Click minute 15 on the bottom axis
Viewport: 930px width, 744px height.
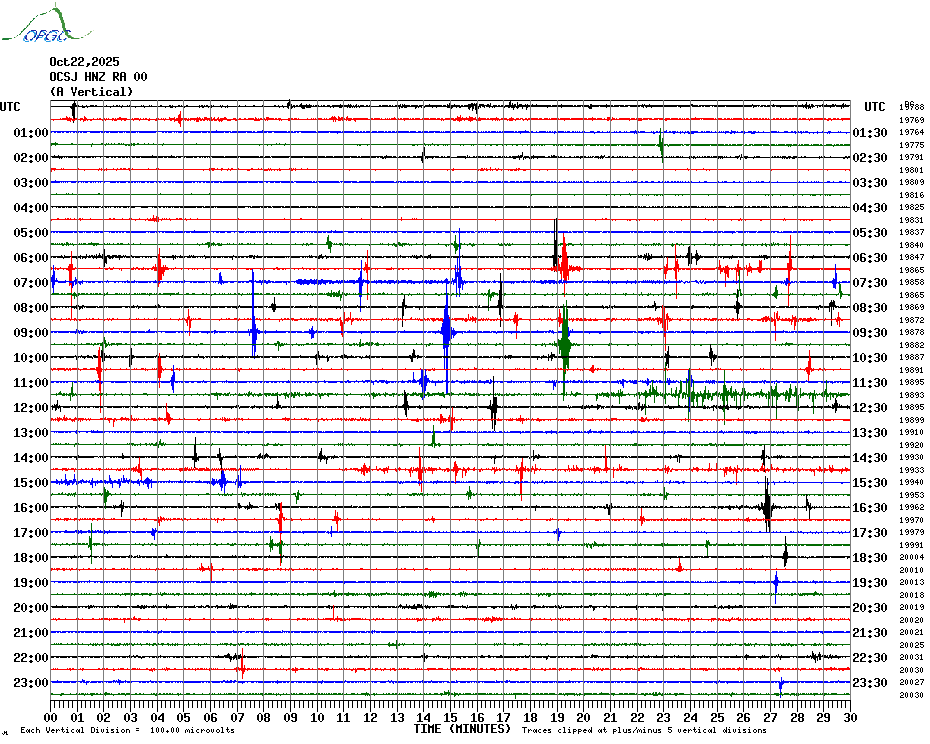pyautogui.click(x=450, y=717)
